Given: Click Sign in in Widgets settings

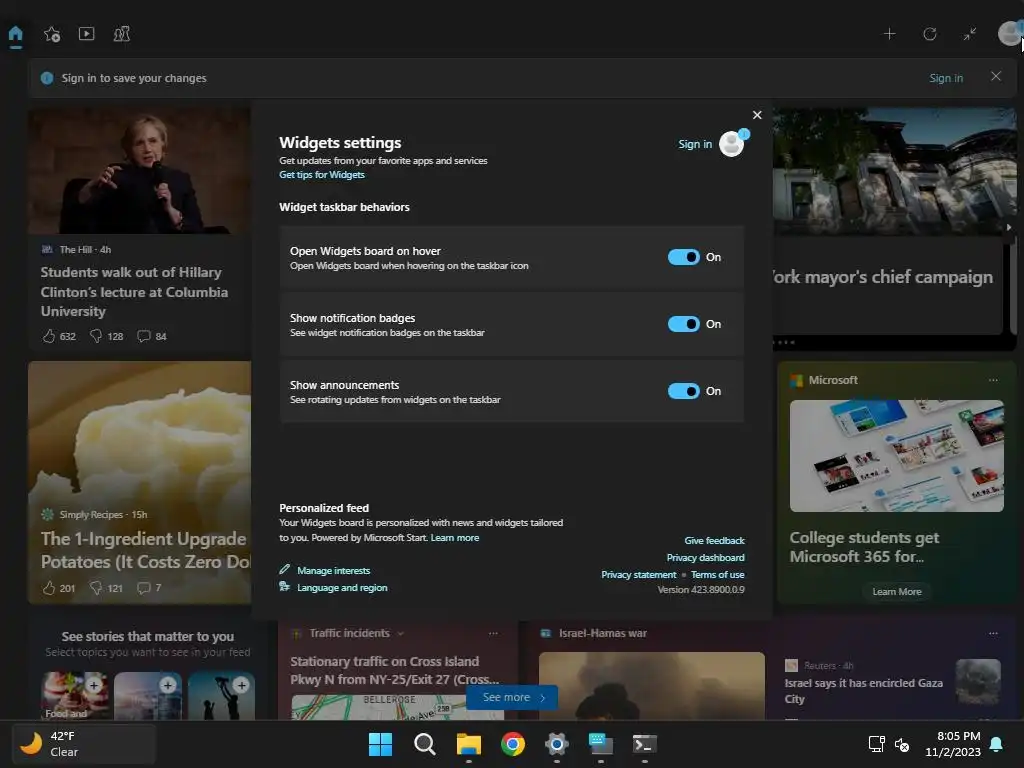Looking at the screenshot, I should click(x=695, y=144).
